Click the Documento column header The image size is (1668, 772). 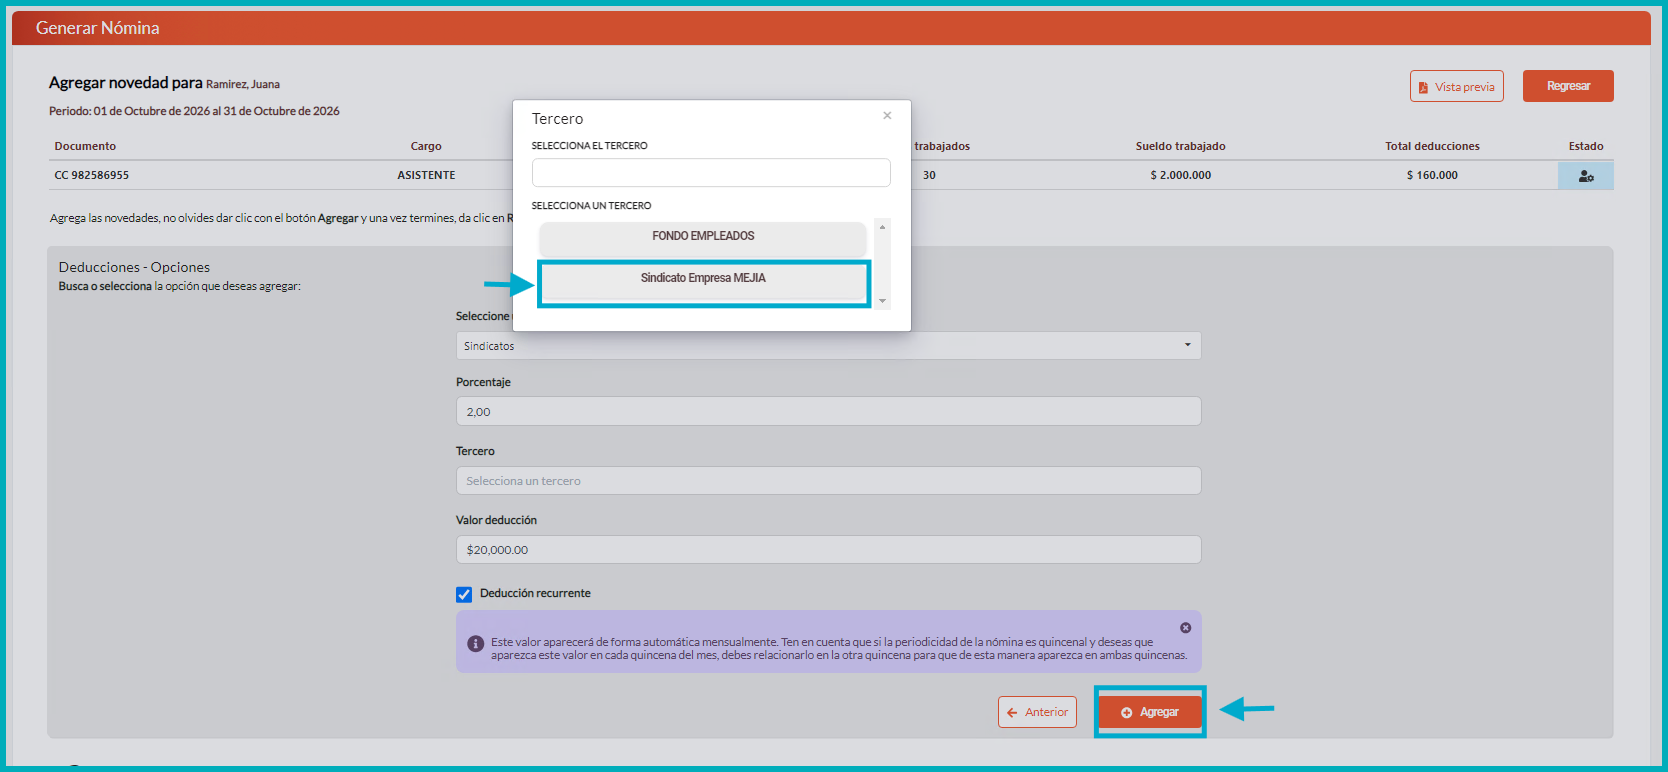(85, 146)
